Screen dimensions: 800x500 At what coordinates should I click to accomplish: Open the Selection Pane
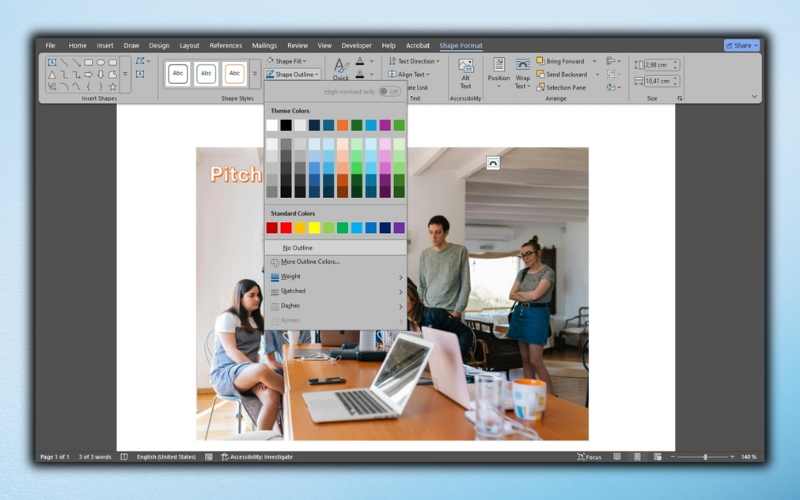point(561,88)
